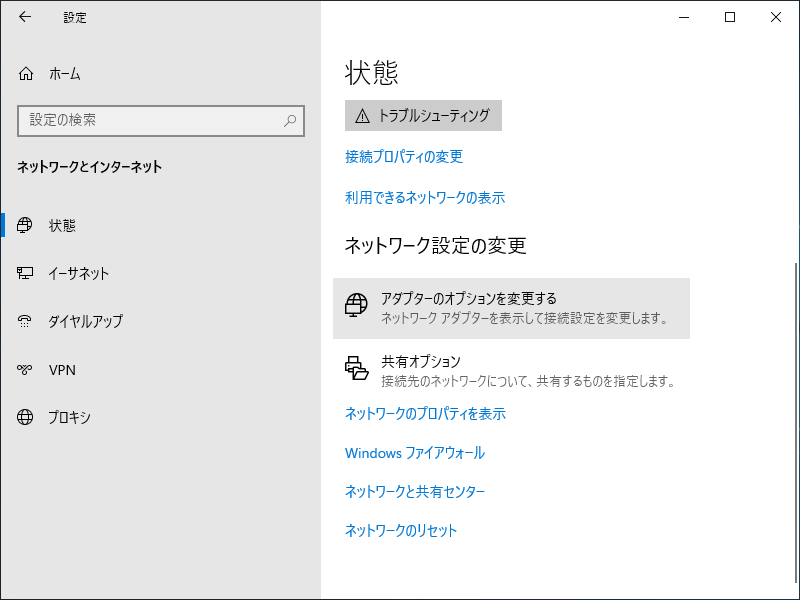The width and height of the screenshot is (800, 600).
Task: Click the 状態 globe icon in sidebar
Action: coord(24,225)
